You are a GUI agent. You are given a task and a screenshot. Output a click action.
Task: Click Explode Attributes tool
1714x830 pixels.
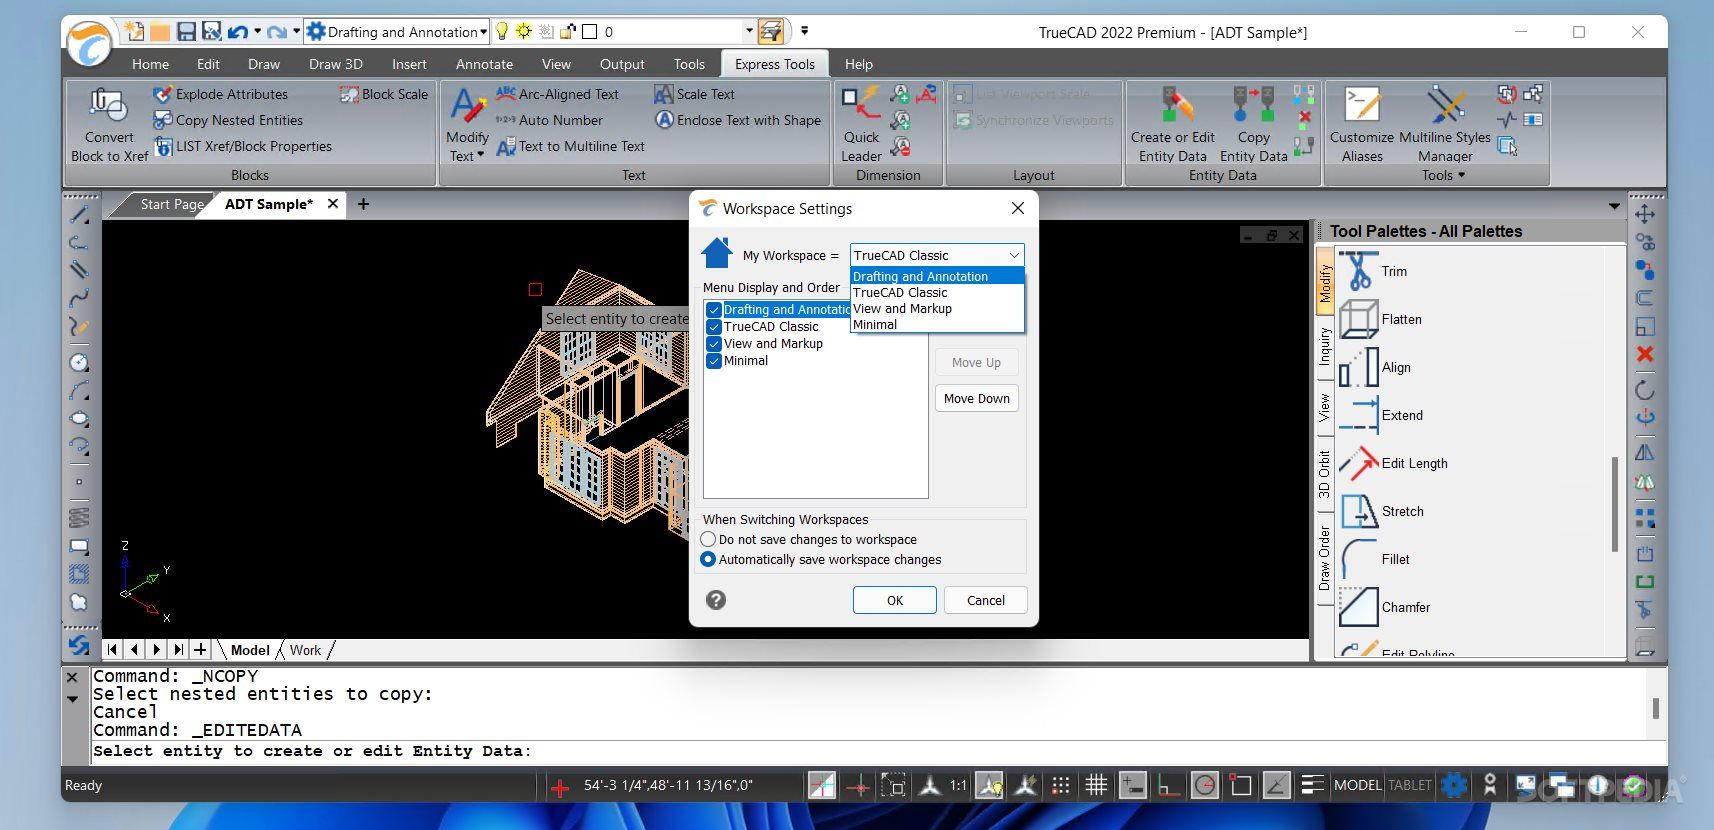coord(220,94)
